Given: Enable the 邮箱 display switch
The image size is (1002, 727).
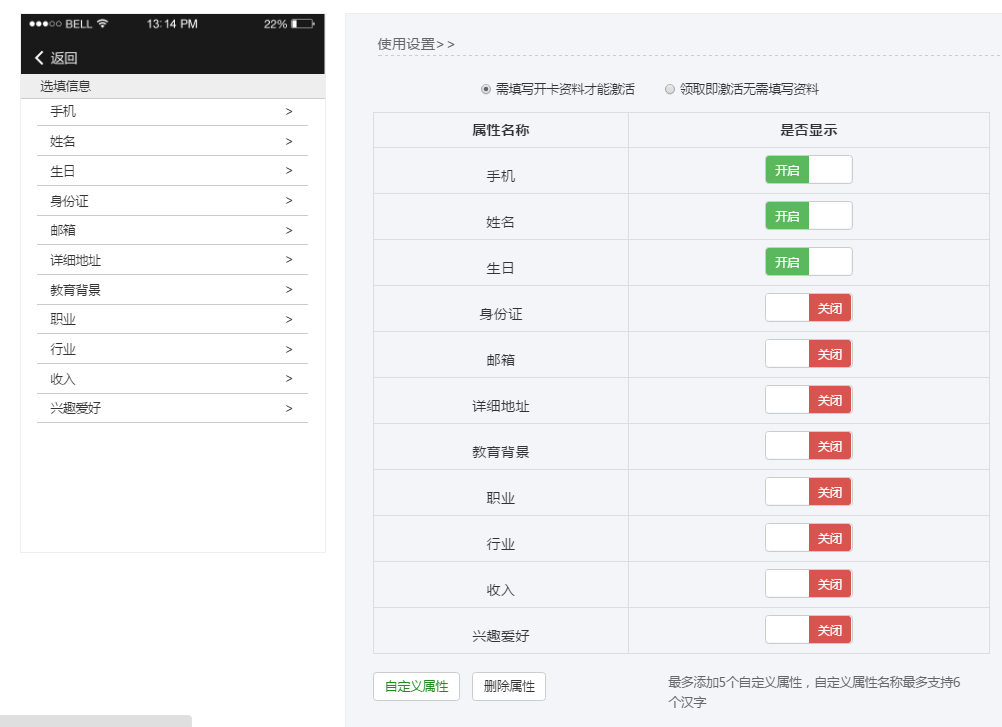Looking at the screenshot, I should [808, 354].
